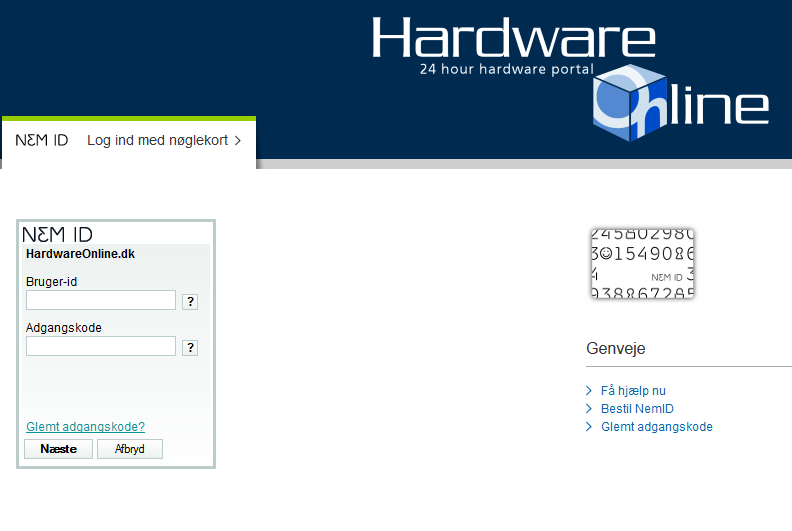Click the Adgangskode label
This screenshot has height=531, width=792.
tap(64, 327)
